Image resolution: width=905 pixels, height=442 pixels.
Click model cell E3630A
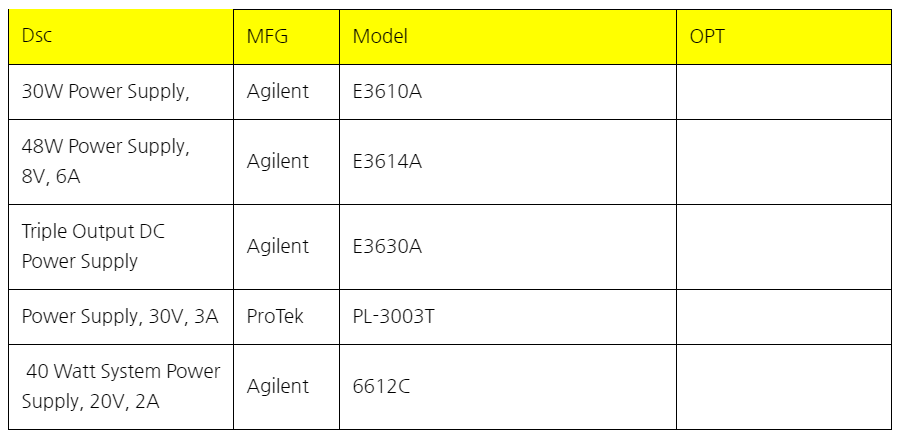pyautogui.click(x=387, y=246)
